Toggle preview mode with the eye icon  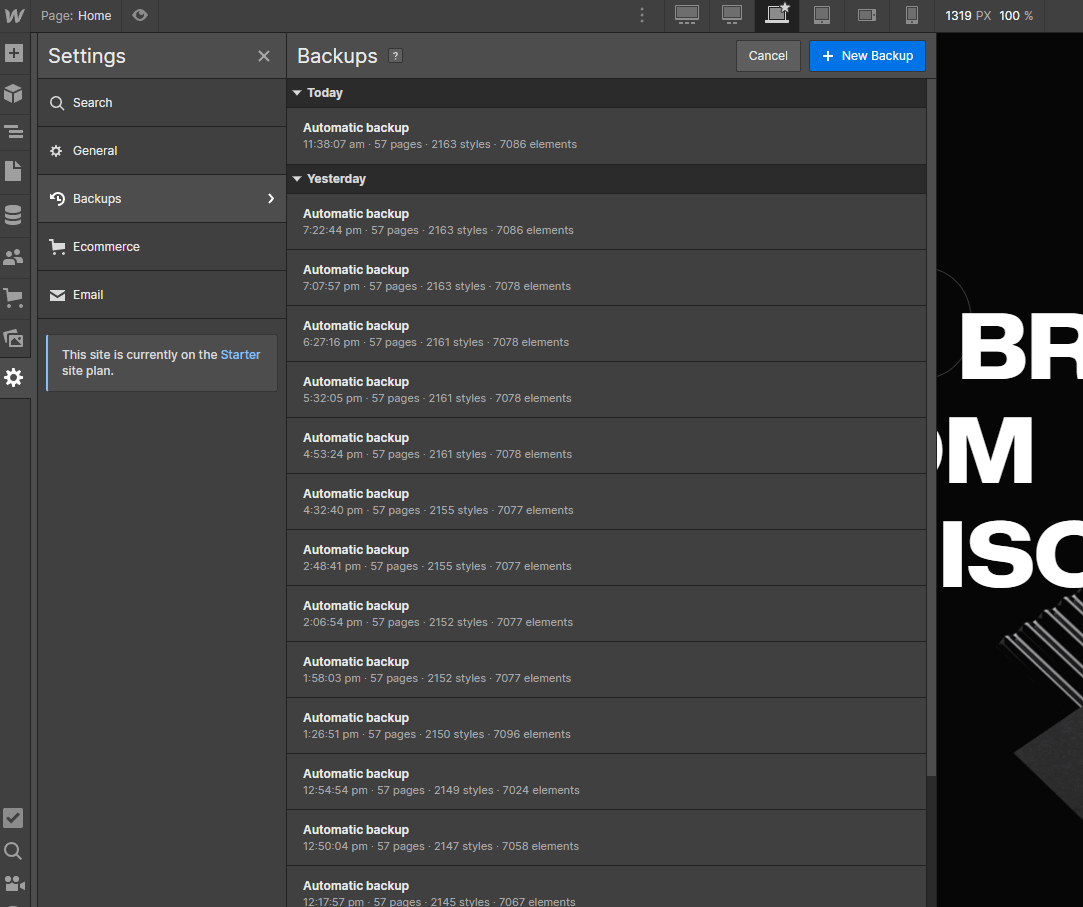[140, 16]
